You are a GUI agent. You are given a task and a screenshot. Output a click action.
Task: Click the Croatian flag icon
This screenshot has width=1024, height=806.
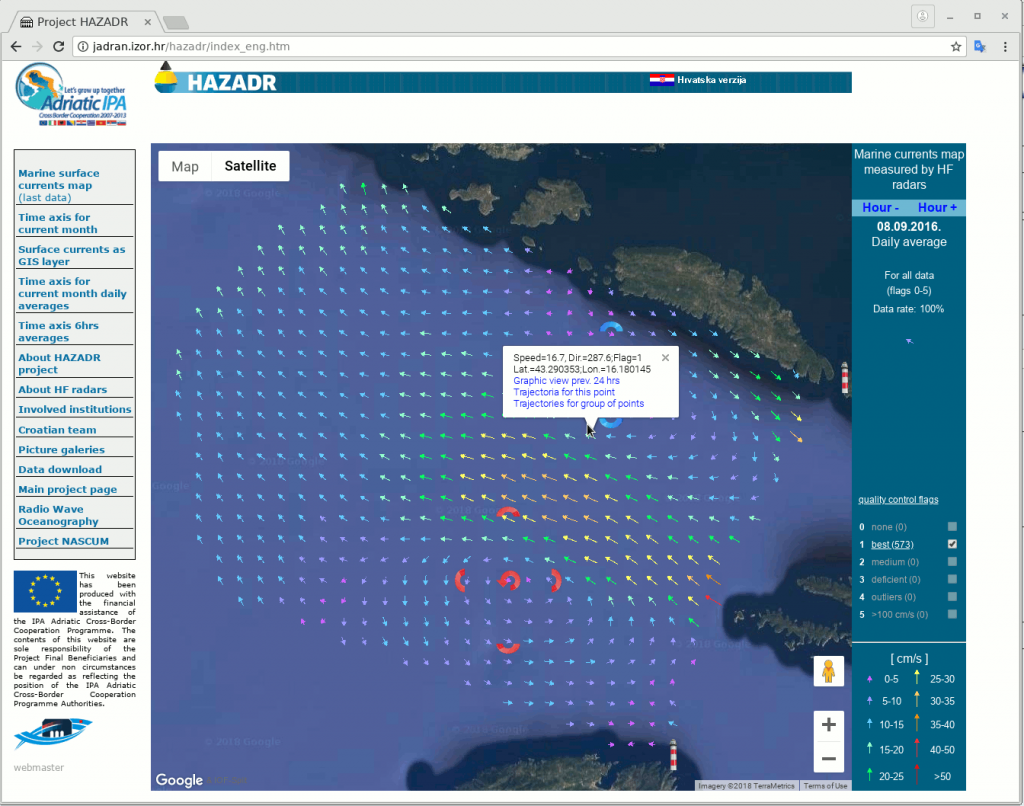[661, 80]
